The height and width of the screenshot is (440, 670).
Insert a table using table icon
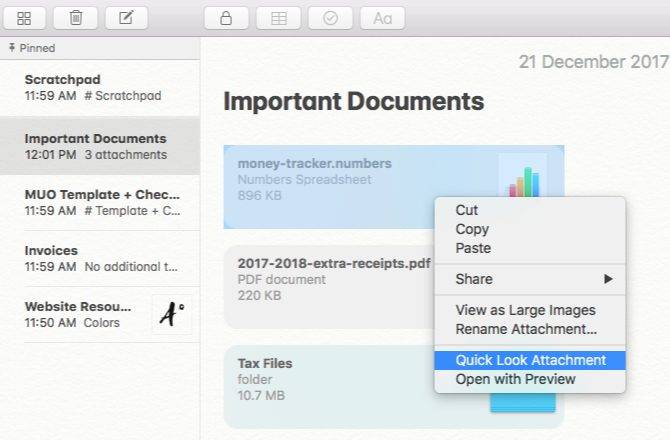pyautogui.click(x=277, y=17)
